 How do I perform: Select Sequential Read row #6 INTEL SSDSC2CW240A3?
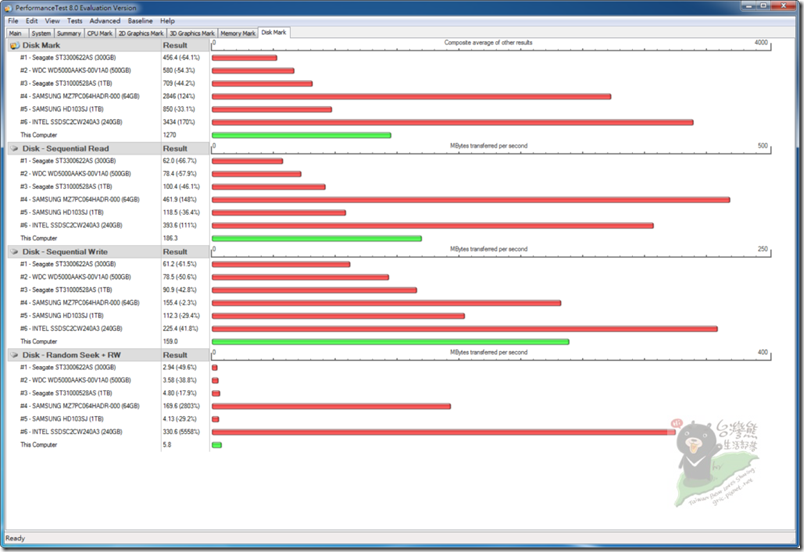point(71,225)
